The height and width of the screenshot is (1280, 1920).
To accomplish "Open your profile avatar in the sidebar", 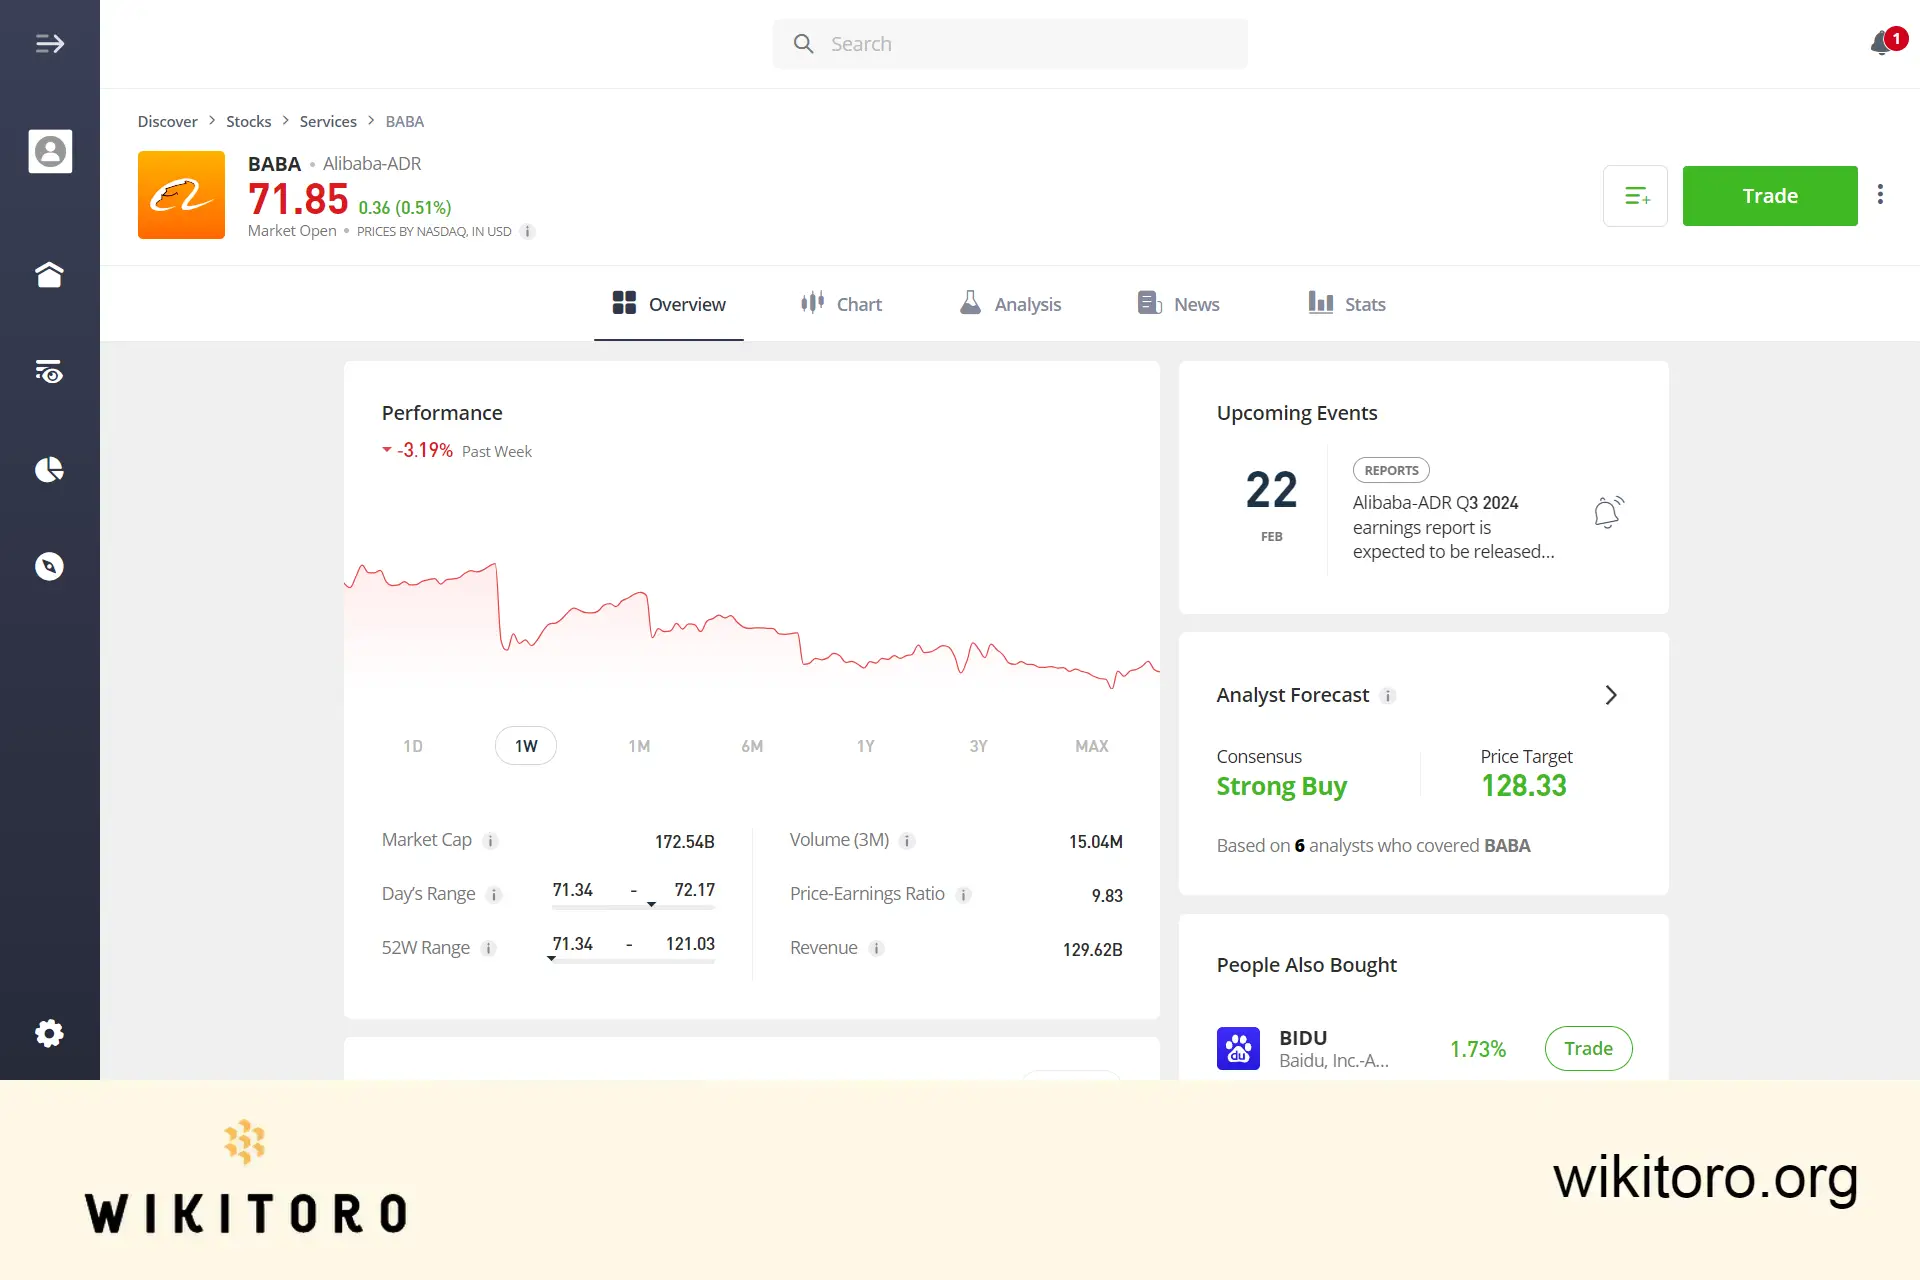I will pos(50,151).
